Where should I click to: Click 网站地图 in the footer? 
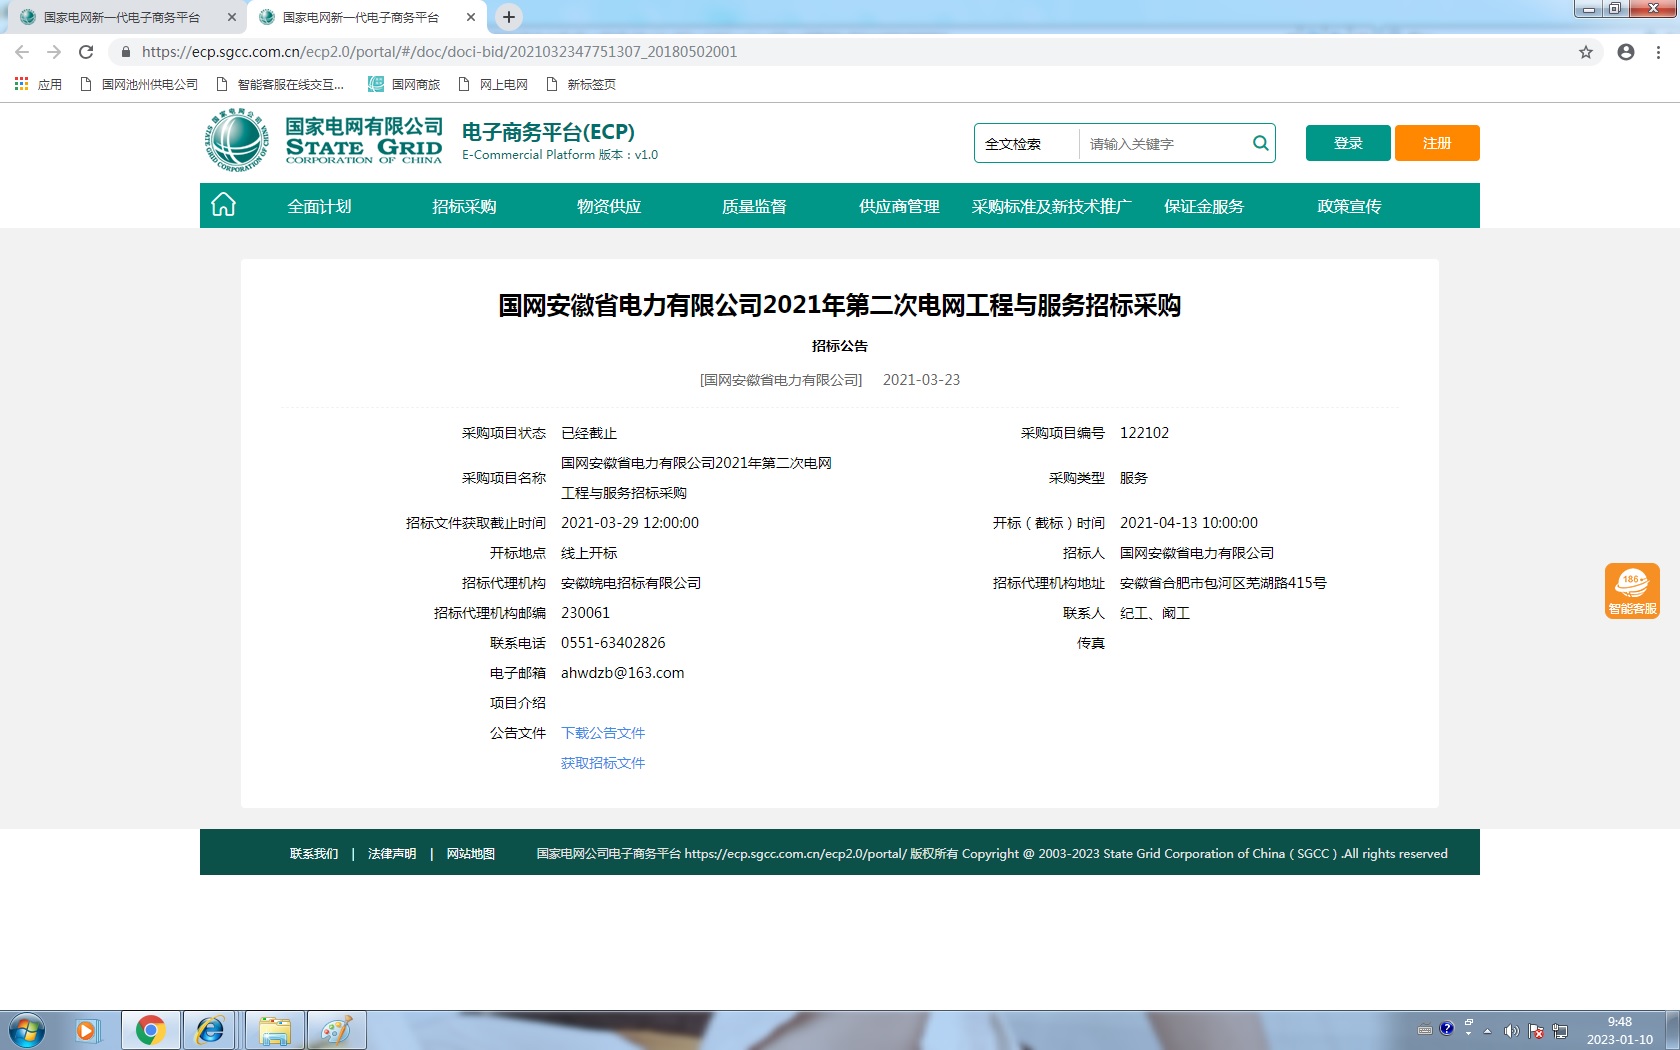click(x=471, y=854)
